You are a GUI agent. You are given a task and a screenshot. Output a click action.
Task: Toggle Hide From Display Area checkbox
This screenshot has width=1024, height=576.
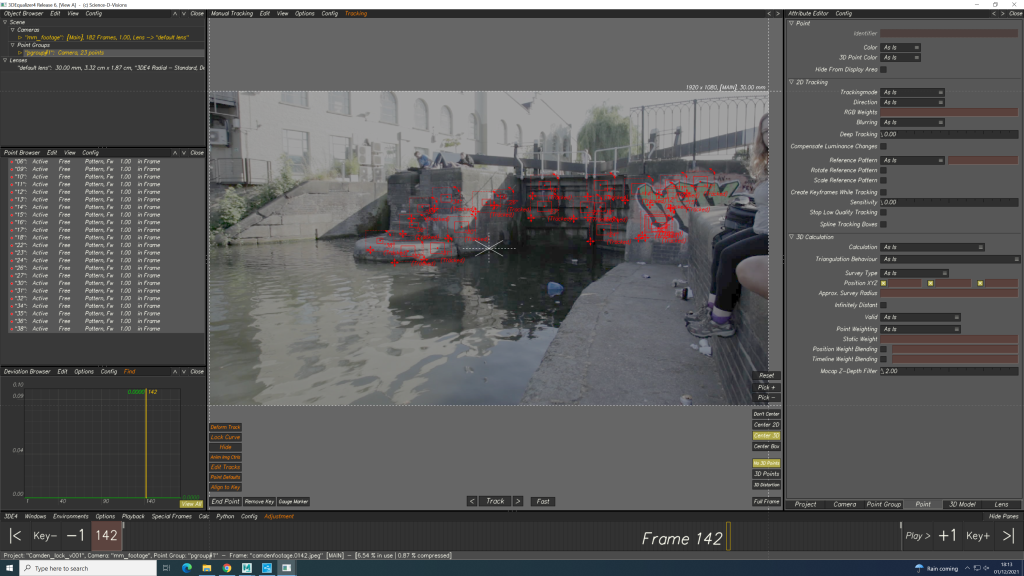pyautogui.click(x=883, y=69)
